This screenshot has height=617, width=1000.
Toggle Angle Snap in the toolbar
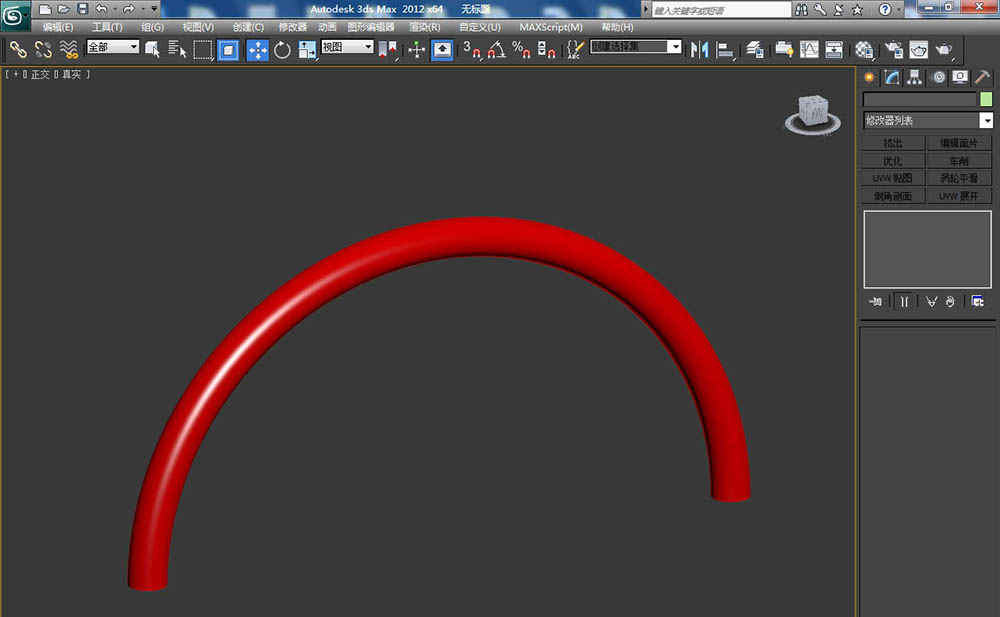click(x=496, y=49)
